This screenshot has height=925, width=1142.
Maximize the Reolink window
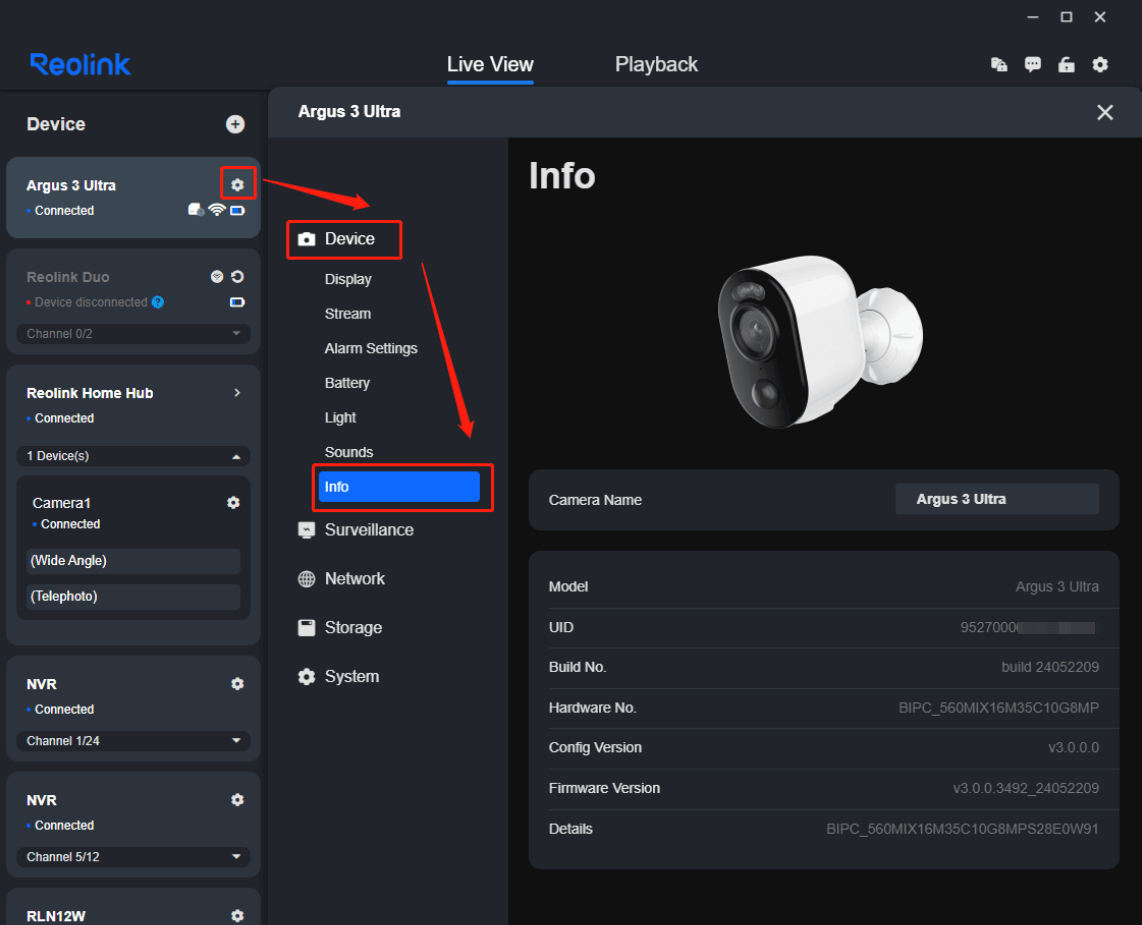click(x=1066, y=17)
